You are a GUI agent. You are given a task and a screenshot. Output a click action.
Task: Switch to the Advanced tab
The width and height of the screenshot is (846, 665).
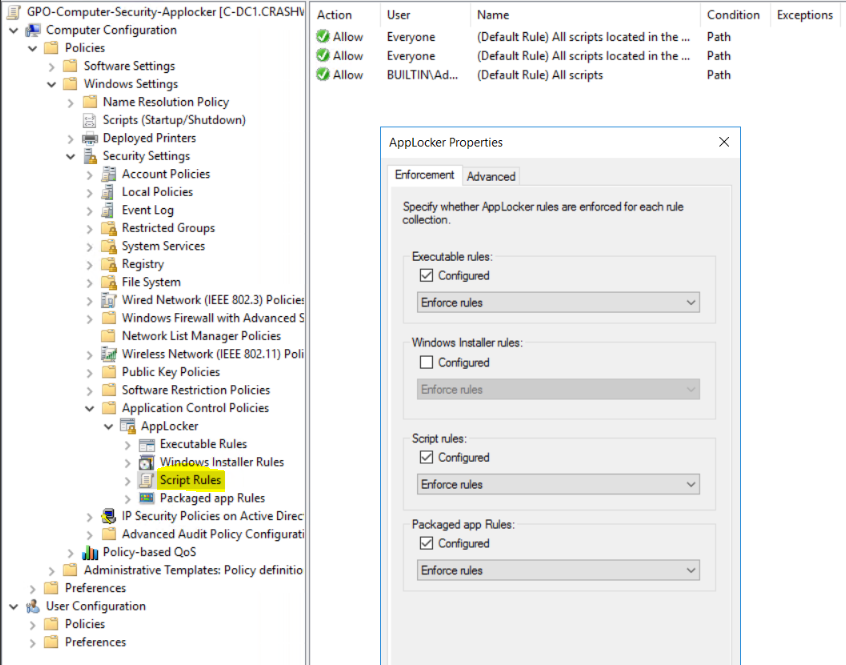pyautogui.click(x=491, y=176)
